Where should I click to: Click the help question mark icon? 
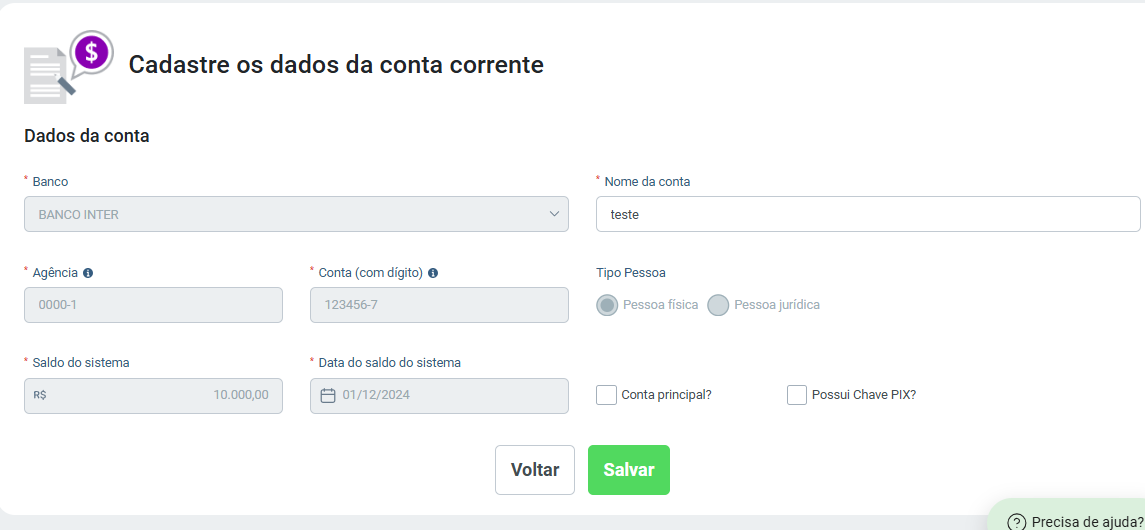[x=1016, y=522]
